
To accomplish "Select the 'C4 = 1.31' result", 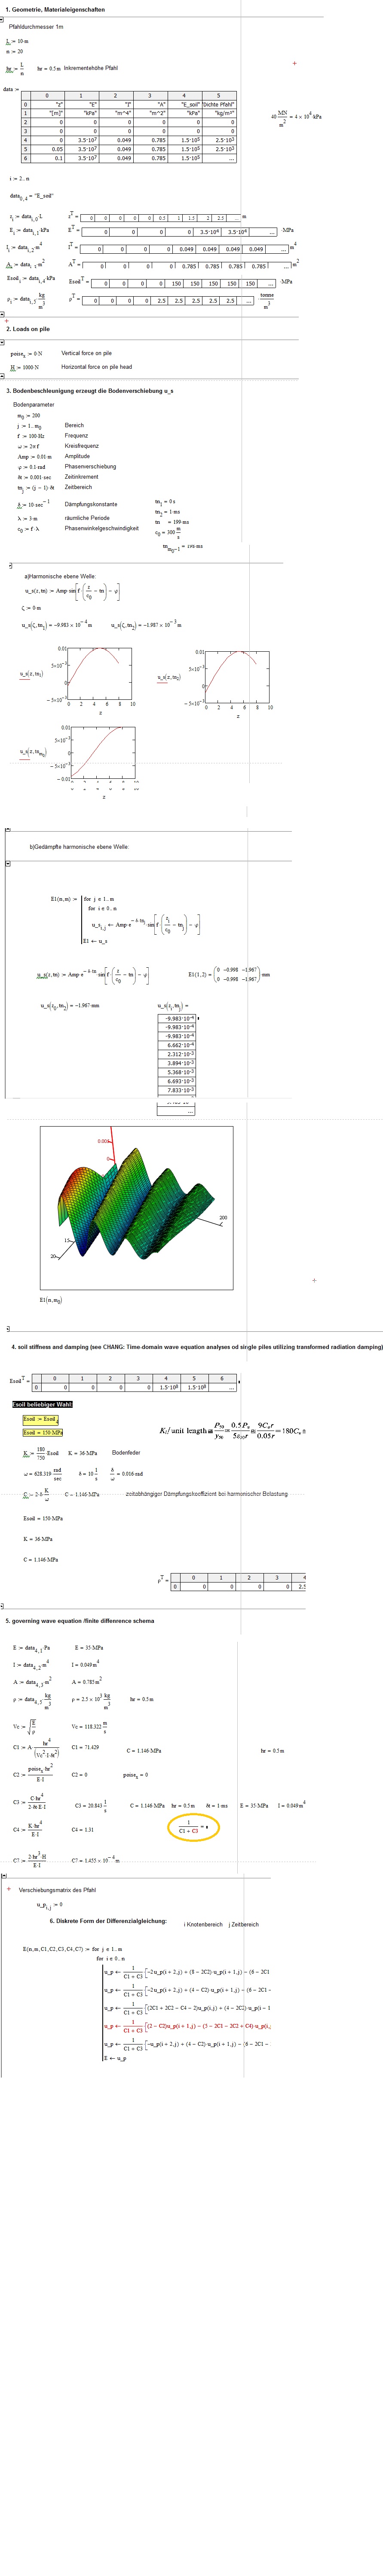I will click(83, 1829).
